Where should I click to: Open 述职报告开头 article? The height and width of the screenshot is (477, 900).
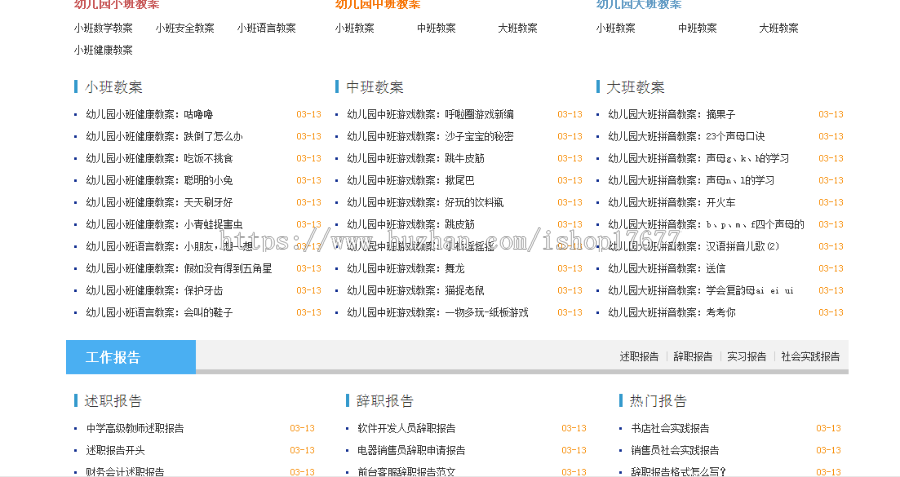coord(115,450)
